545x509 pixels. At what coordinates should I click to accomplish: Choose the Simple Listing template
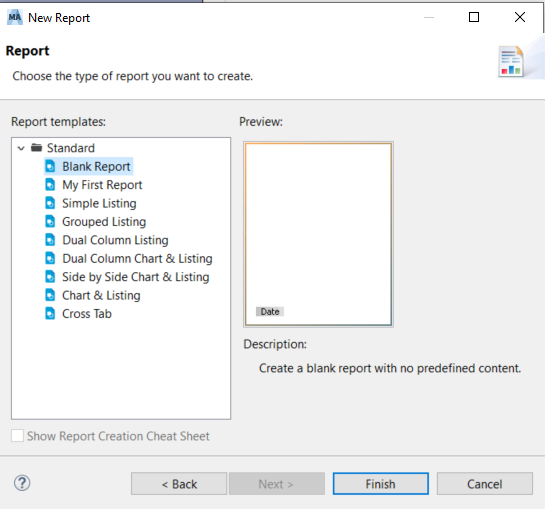[99, 203]
